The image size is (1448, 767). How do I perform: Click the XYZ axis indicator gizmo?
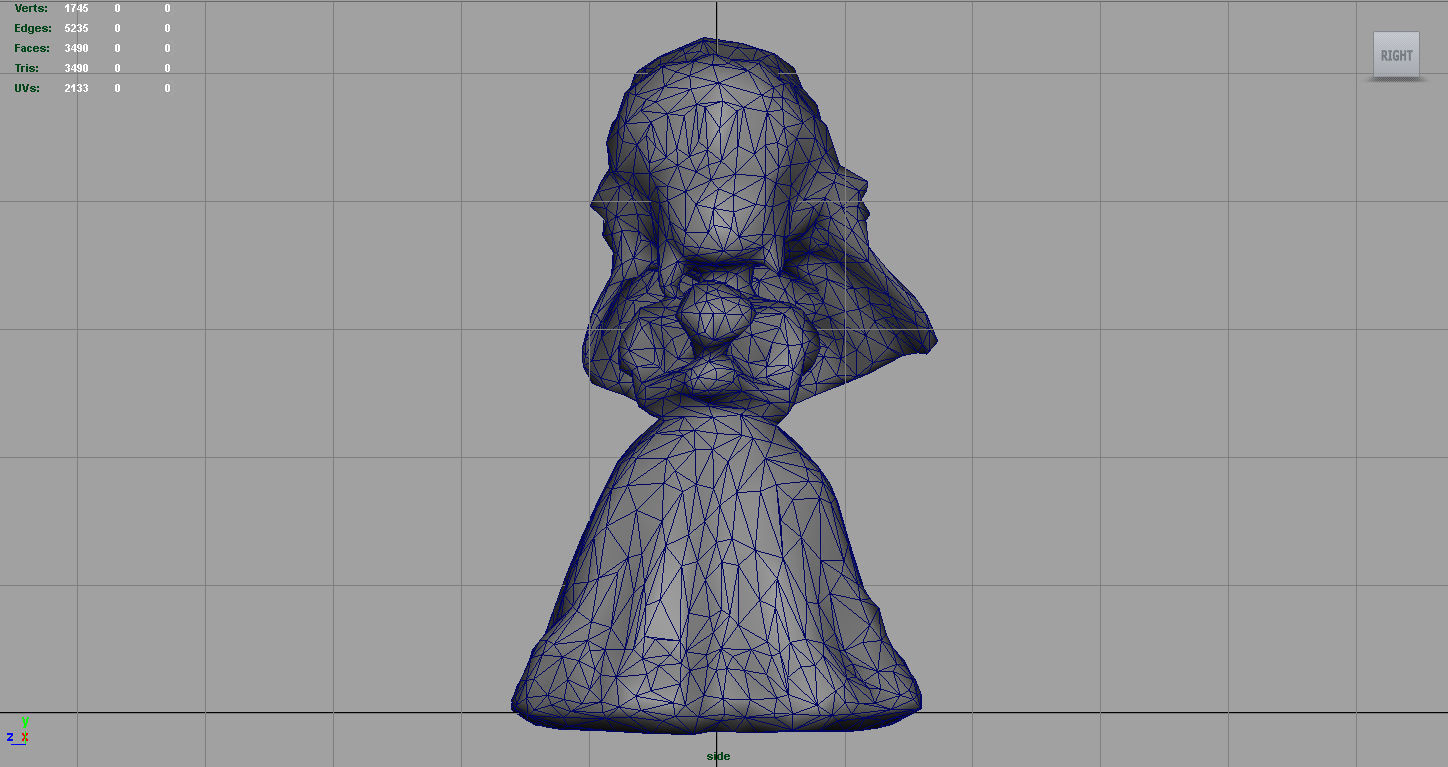[18, 732]
